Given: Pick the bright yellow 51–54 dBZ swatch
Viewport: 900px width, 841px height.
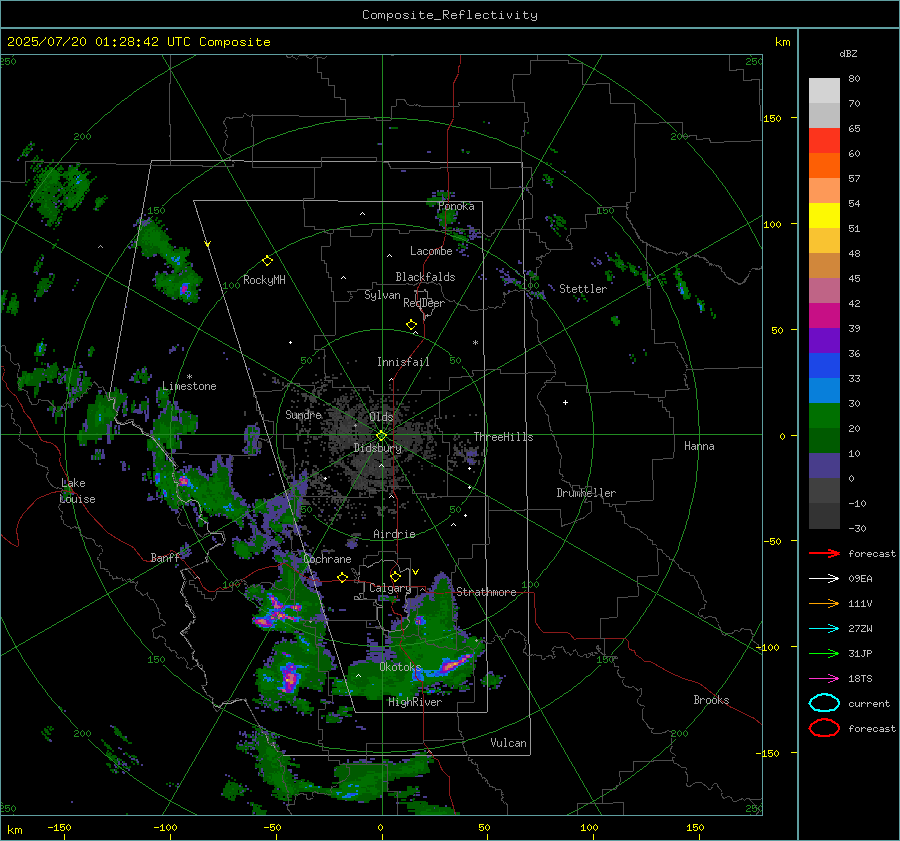Looking at the screenshot, I should (x=824, y=216).
